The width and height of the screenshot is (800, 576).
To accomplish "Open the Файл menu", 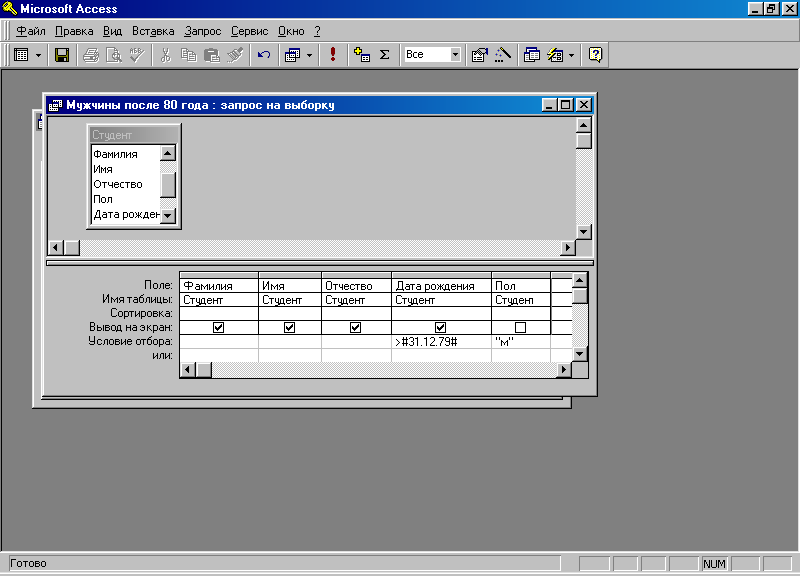I will 31,31.
